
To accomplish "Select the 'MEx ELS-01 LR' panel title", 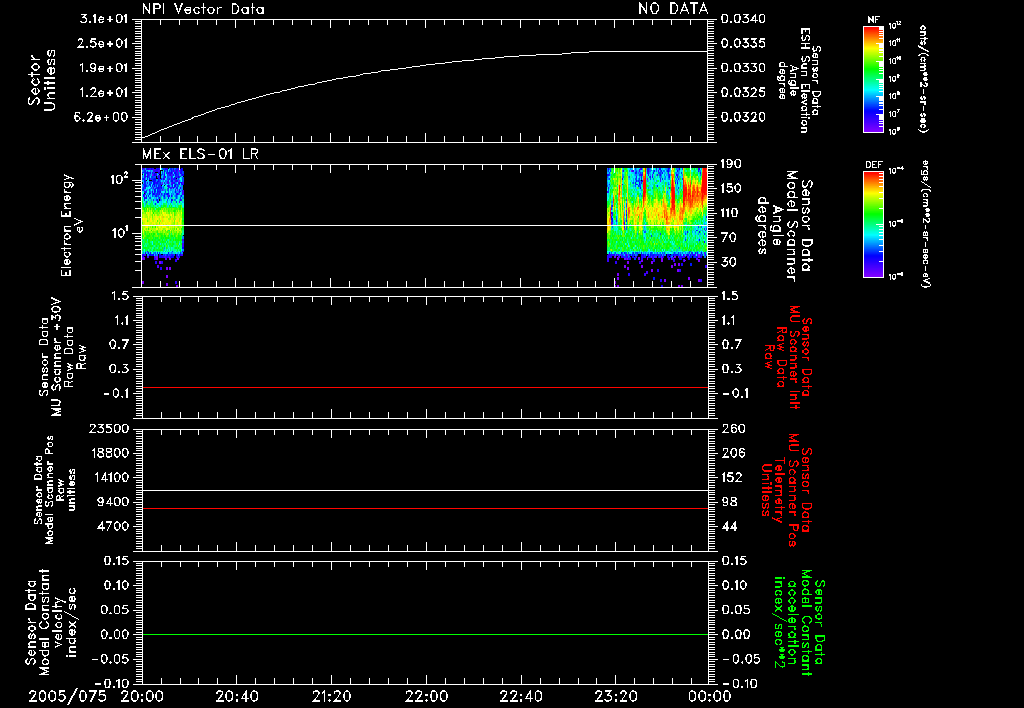I will (200, 154).
